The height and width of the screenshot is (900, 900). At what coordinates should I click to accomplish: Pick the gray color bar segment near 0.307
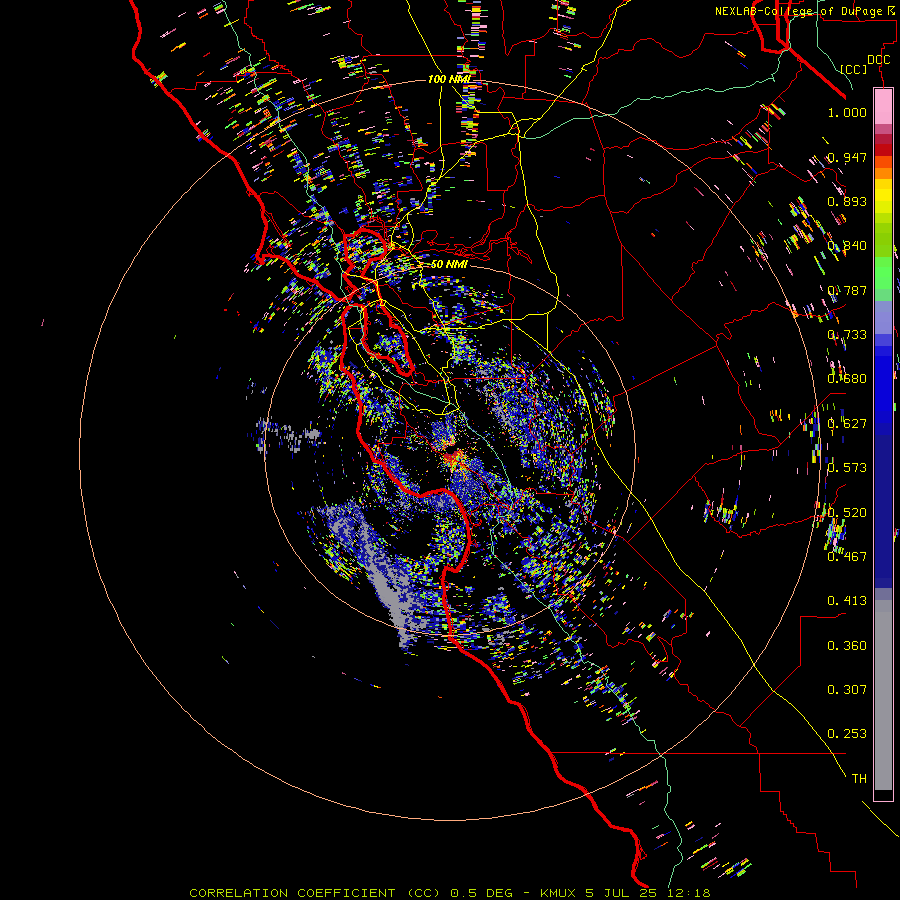[x=883, y=695]
